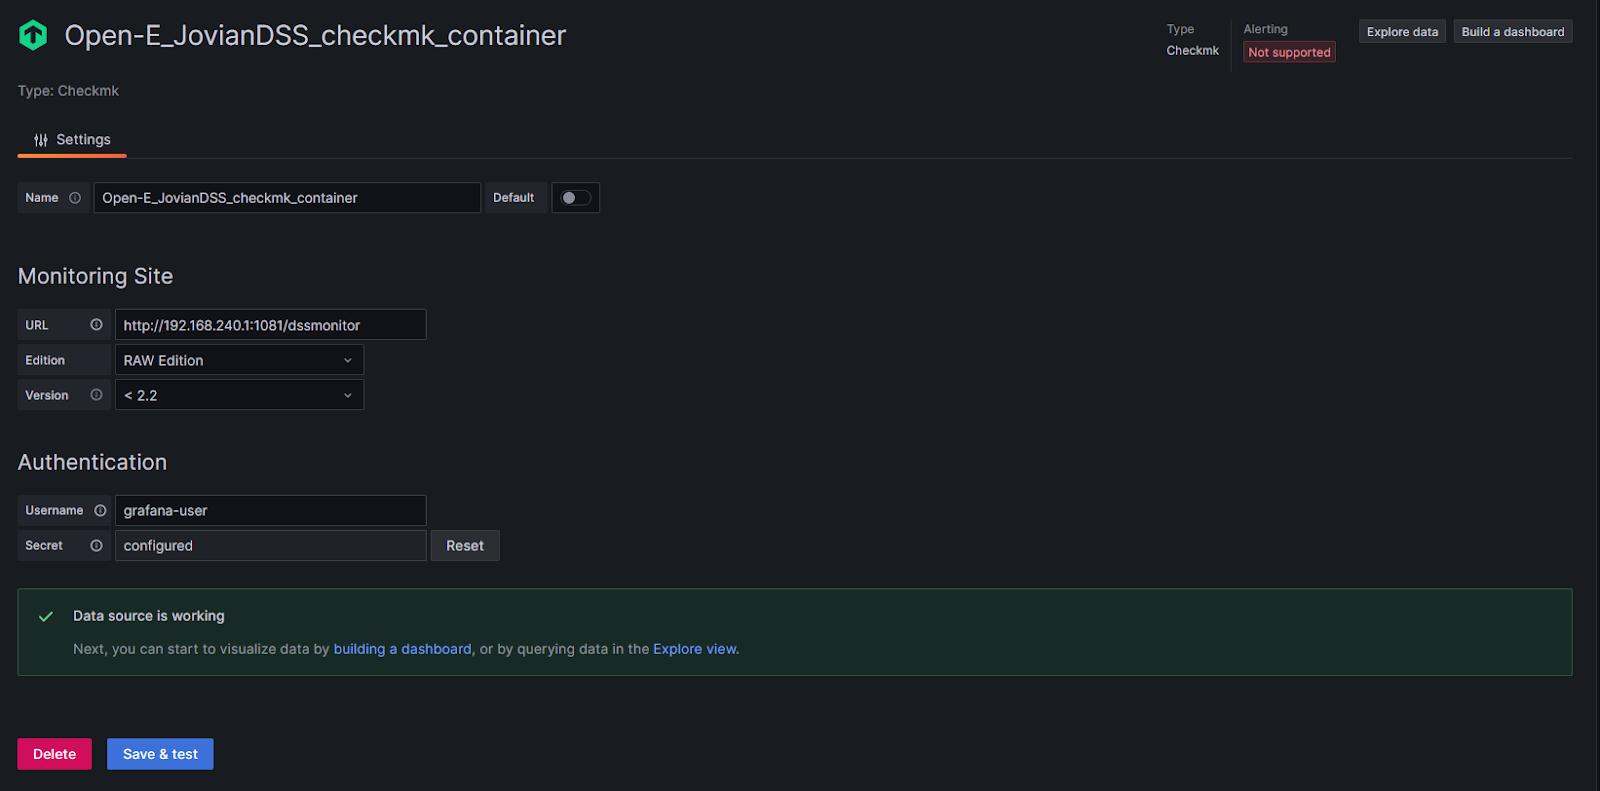Click the info icon next to Name

(x=75, y=198)
